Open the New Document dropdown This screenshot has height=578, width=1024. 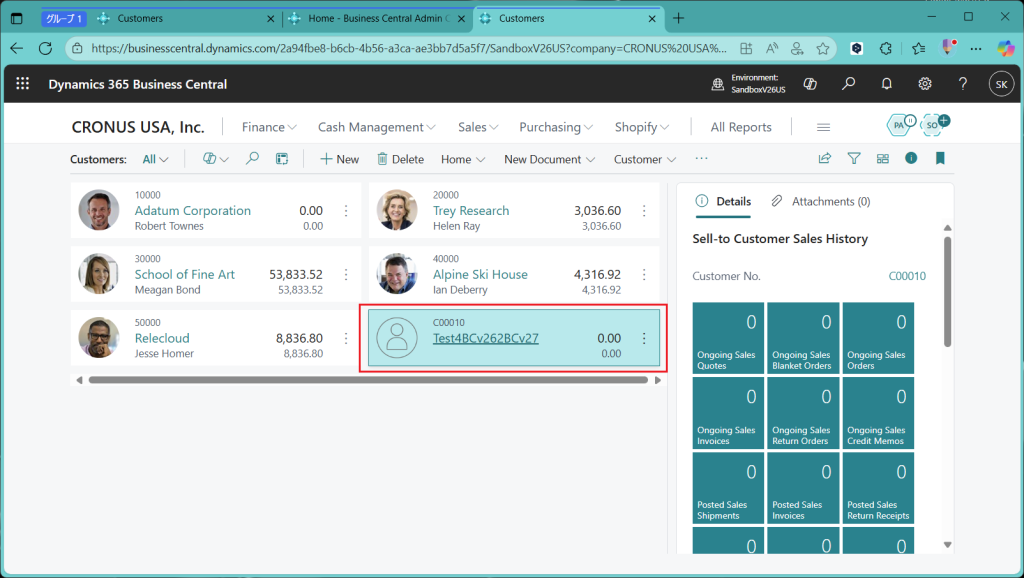tap(549, 159)
